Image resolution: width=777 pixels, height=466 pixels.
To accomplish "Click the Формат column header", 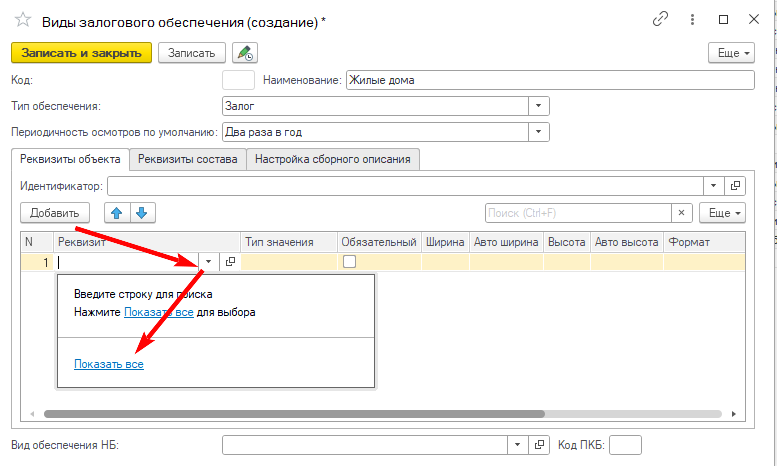I will coord(704,242).
